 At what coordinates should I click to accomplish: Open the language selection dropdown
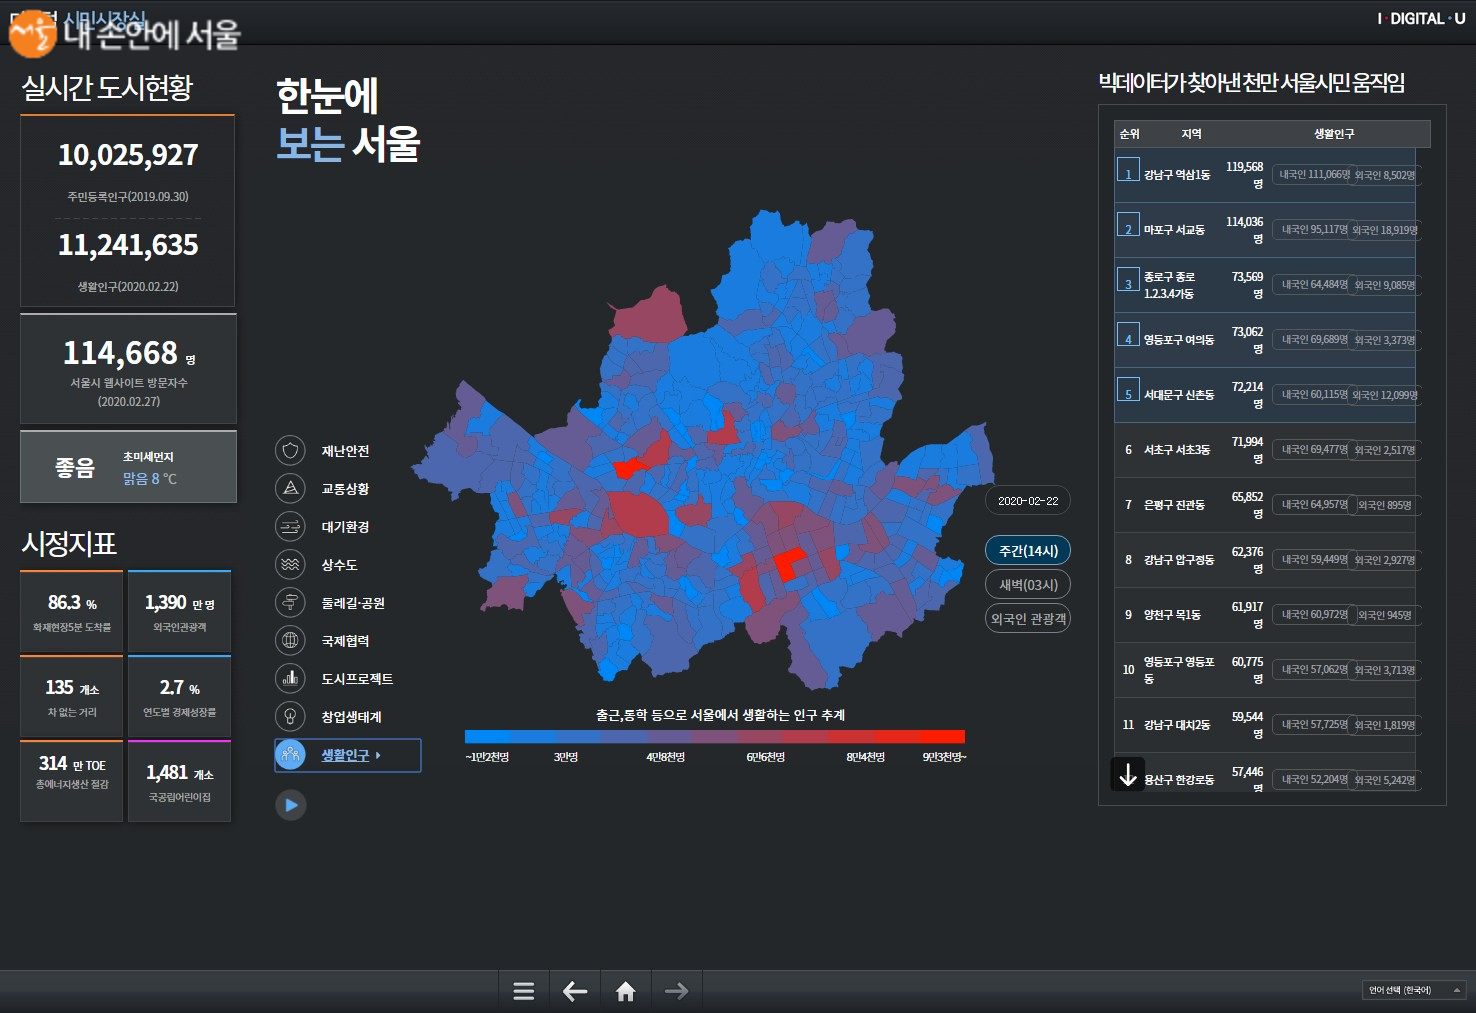1413,990
